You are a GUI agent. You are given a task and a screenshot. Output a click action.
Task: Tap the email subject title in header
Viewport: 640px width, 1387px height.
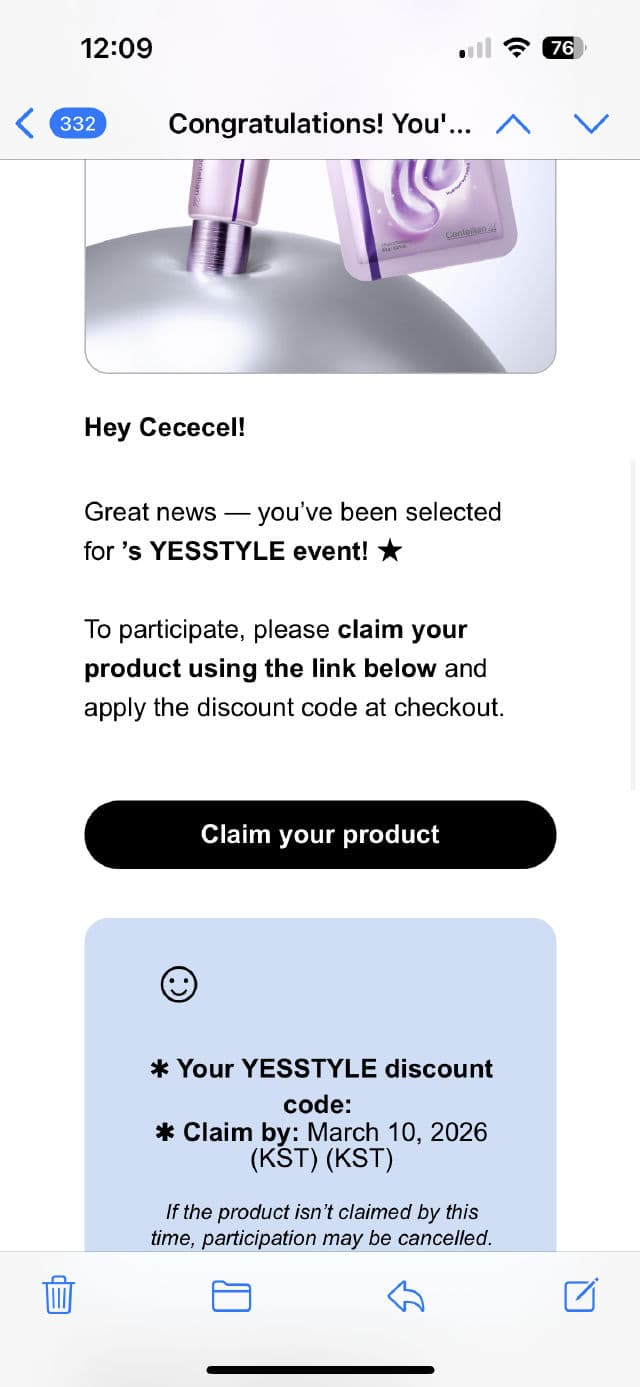(x=319, y=123)
